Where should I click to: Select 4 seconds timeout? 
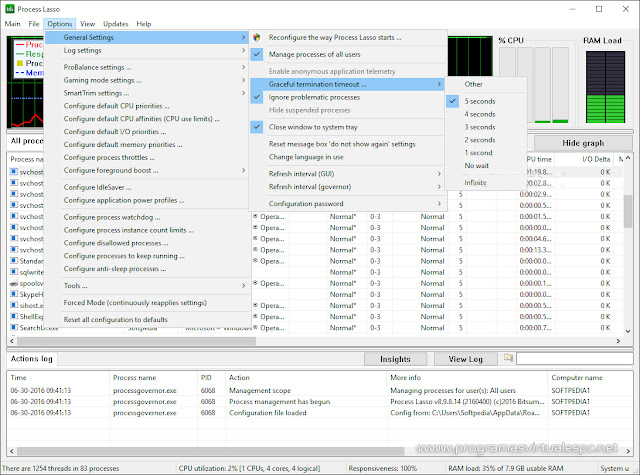click(484, 114)
